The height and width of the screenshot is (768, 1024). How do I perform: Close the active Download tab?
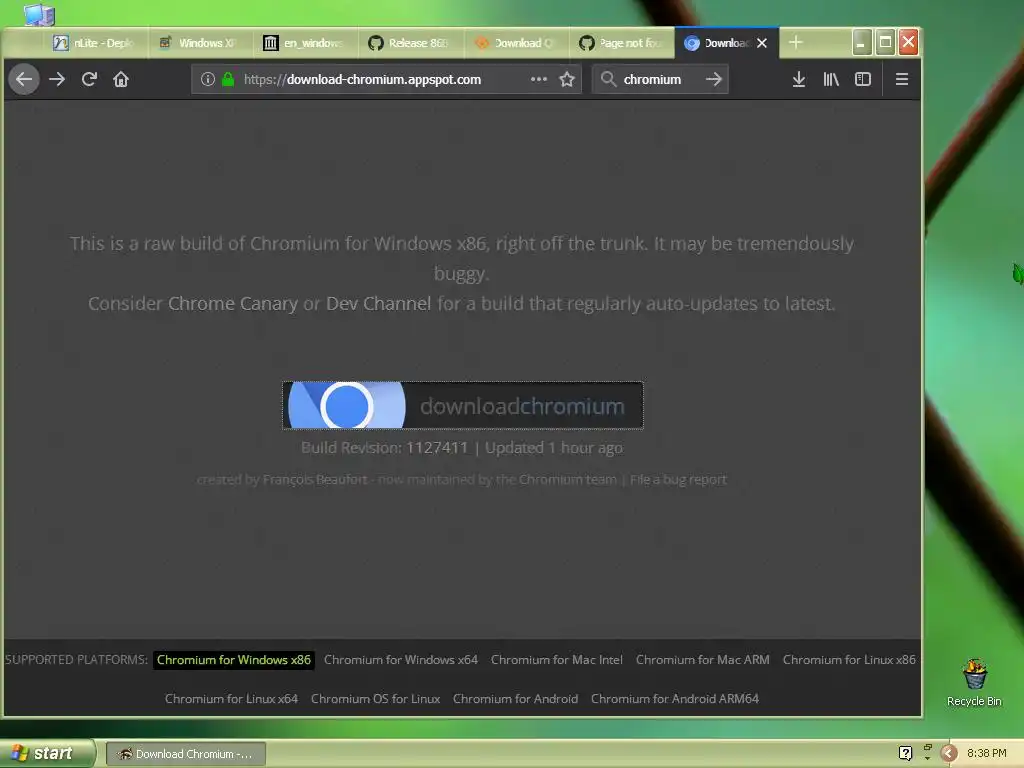pyautogui.click(x=762, y=43)
